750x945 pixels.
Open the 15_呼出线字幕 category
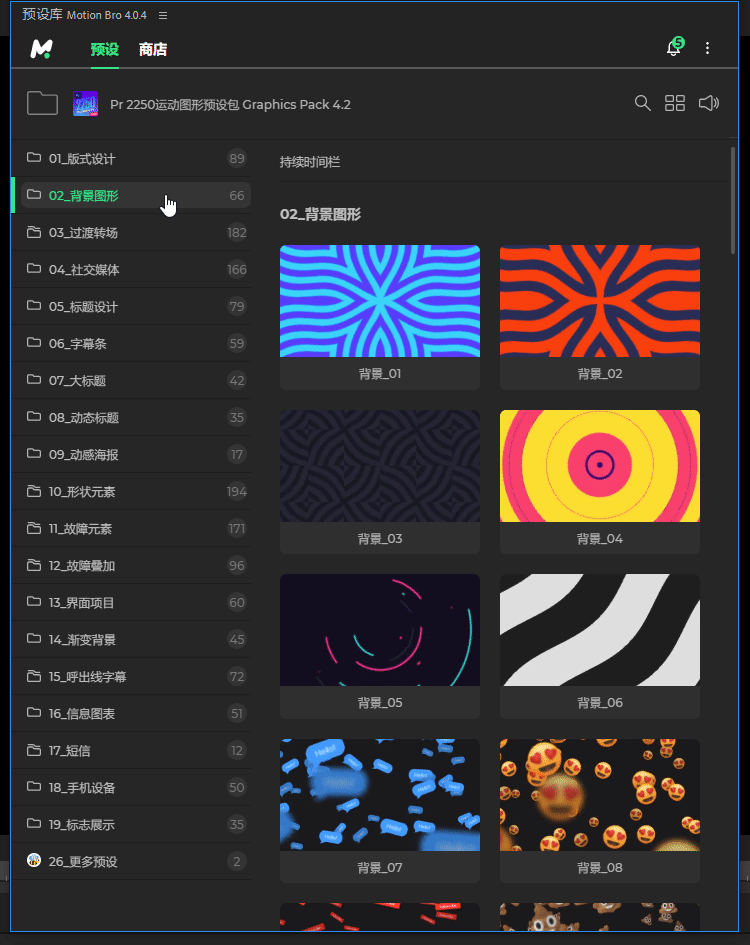tap(136, 677)
